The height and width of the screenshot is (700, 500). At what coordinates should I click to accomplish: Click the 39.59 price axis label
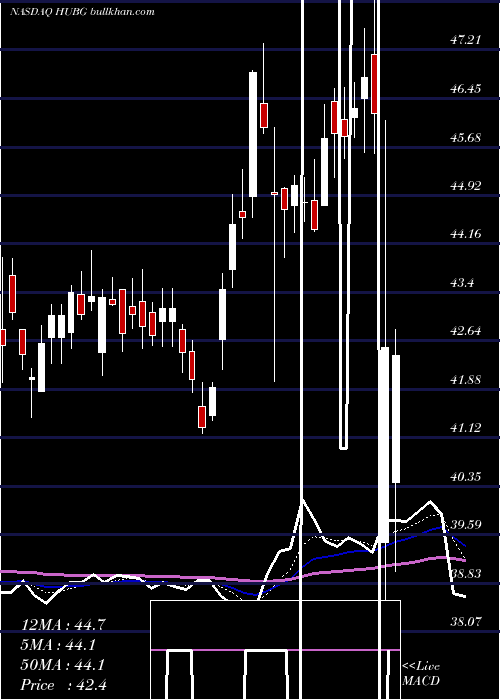466,525
